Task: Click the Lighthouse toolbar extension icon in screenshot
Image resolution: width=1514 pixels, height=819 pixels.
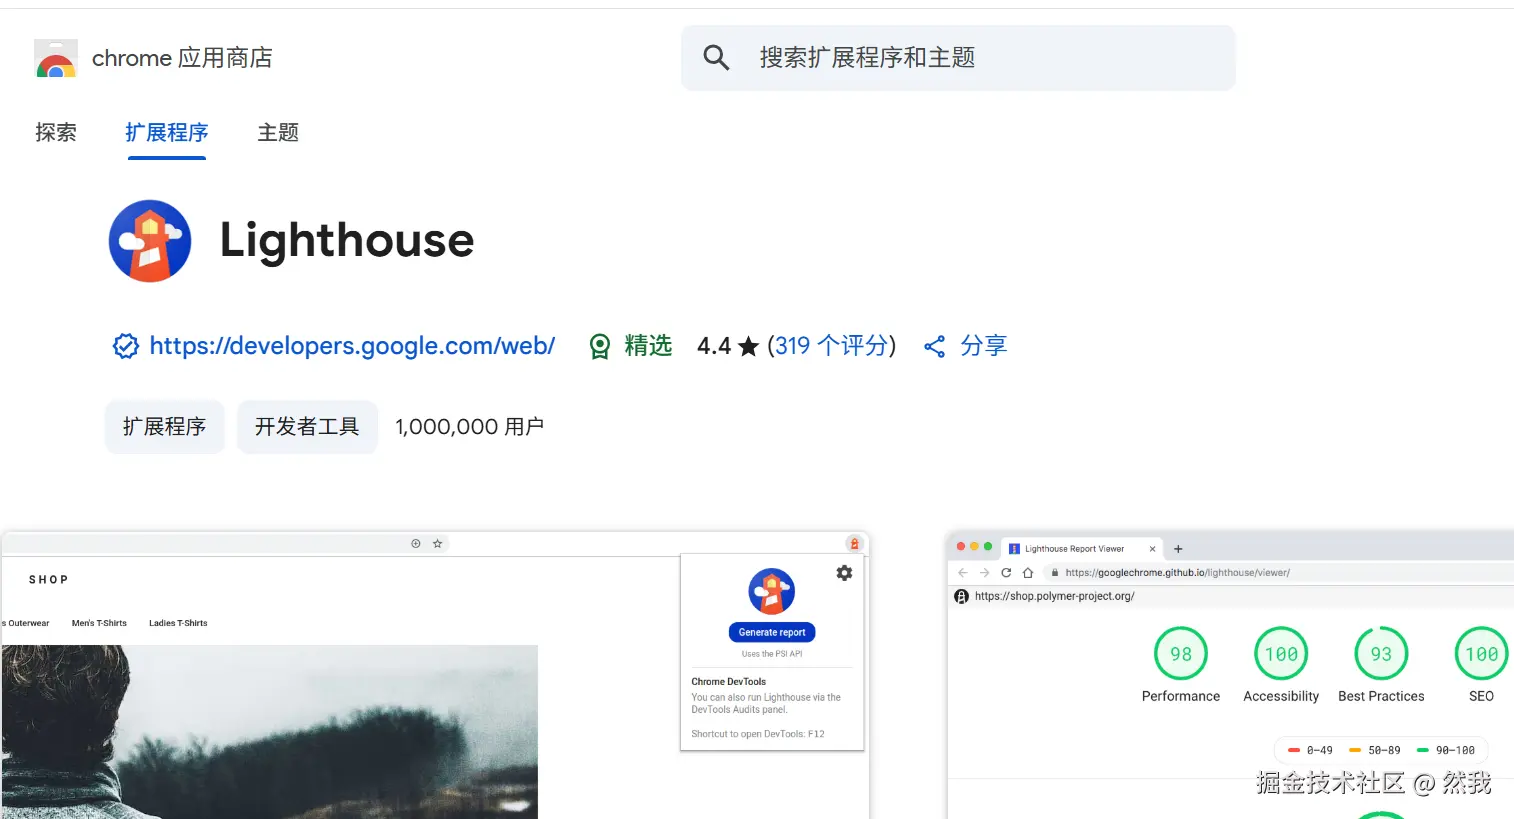Action: [x=854, y=543]
